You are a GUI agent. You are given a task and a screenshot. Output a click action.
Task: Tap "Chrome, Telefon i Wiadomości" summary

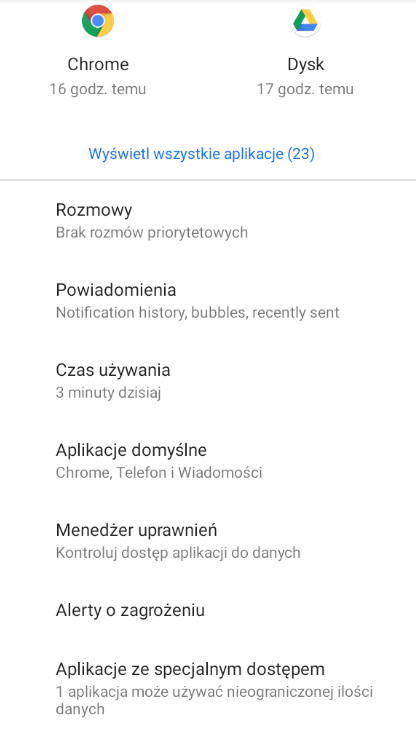(159, 473)
